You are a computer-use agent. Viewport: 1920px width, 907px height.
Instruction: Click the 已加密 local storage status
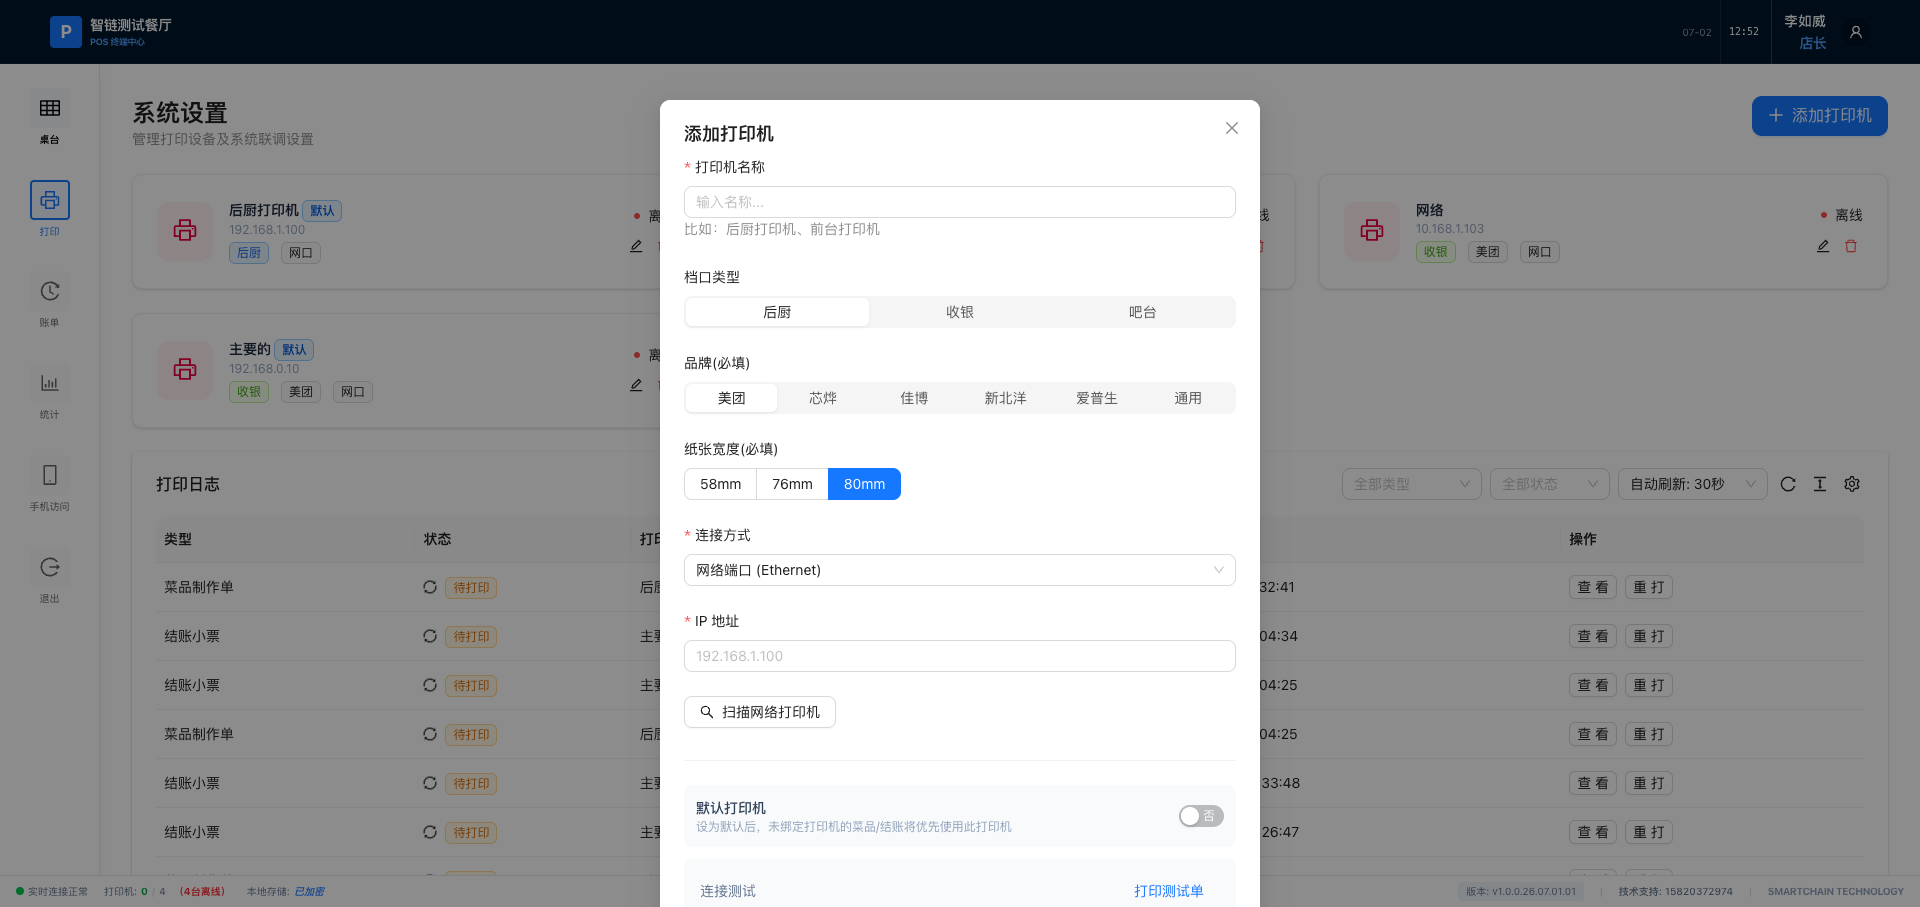pyautogui.click(x=309, y=891)
